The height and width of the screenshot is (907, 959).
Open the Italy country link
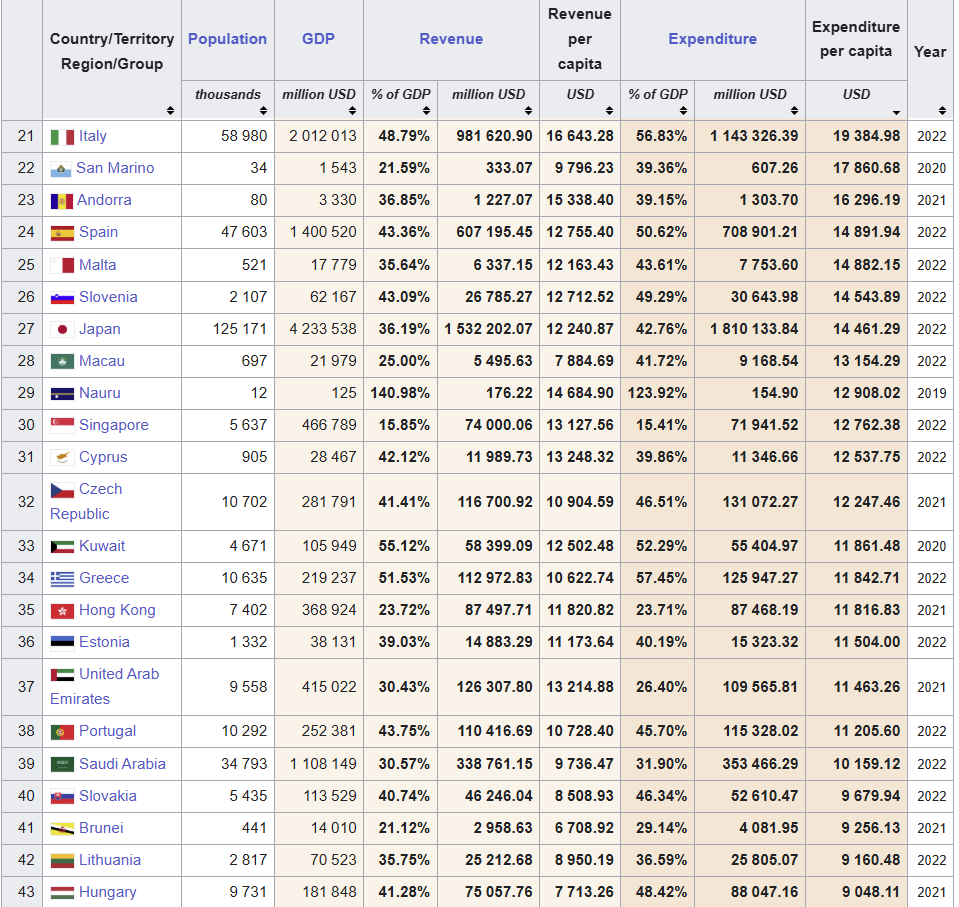[x=93, y=136]
